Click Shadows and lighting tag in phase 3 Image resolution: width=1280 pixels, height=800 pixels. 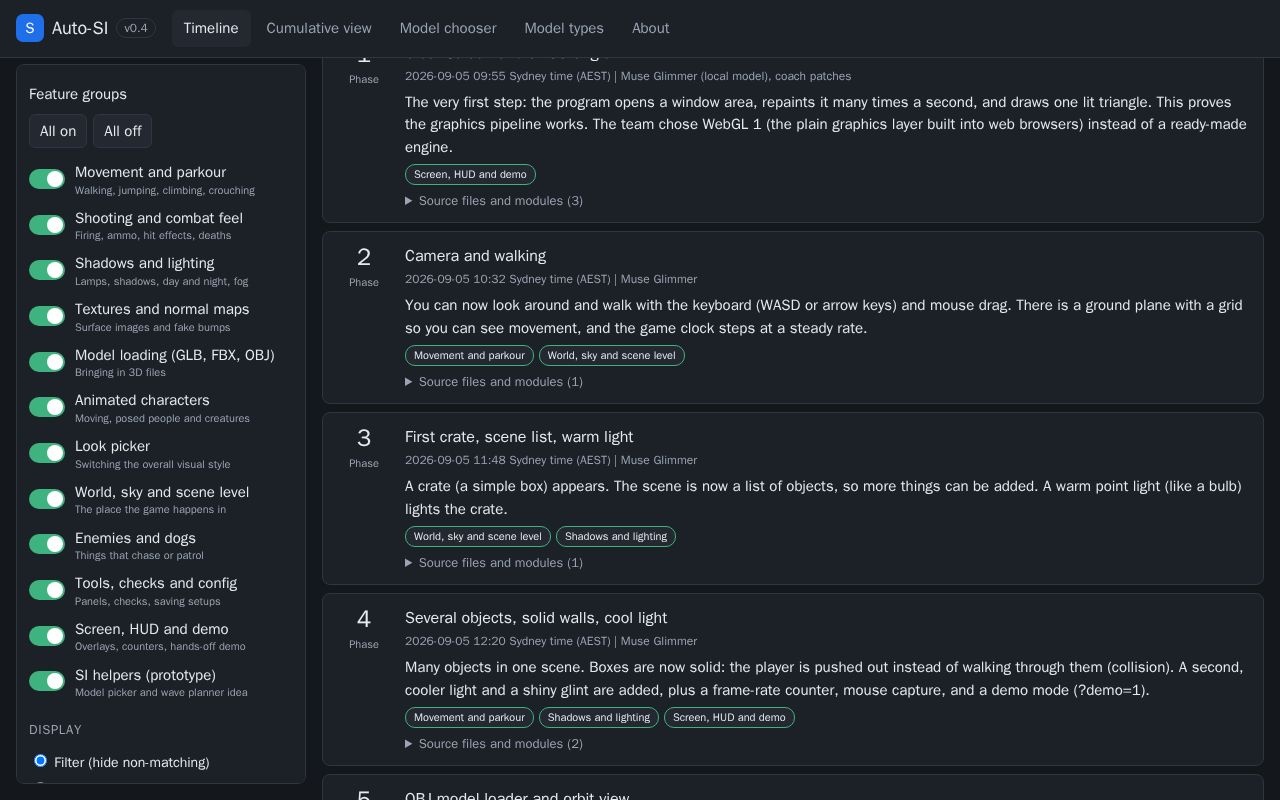pyautogui.click(x=616, y=536)
